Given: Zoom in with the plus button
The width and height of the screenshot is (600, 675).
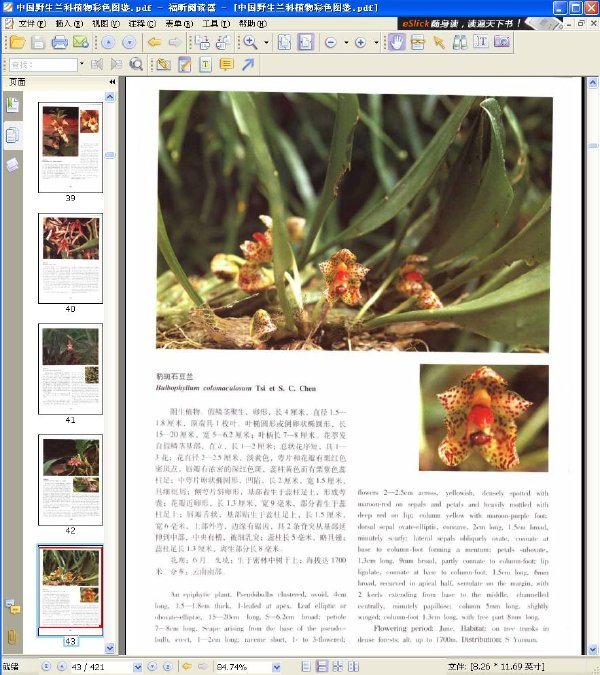Looking at the screenshot, I should coord(361,42).
